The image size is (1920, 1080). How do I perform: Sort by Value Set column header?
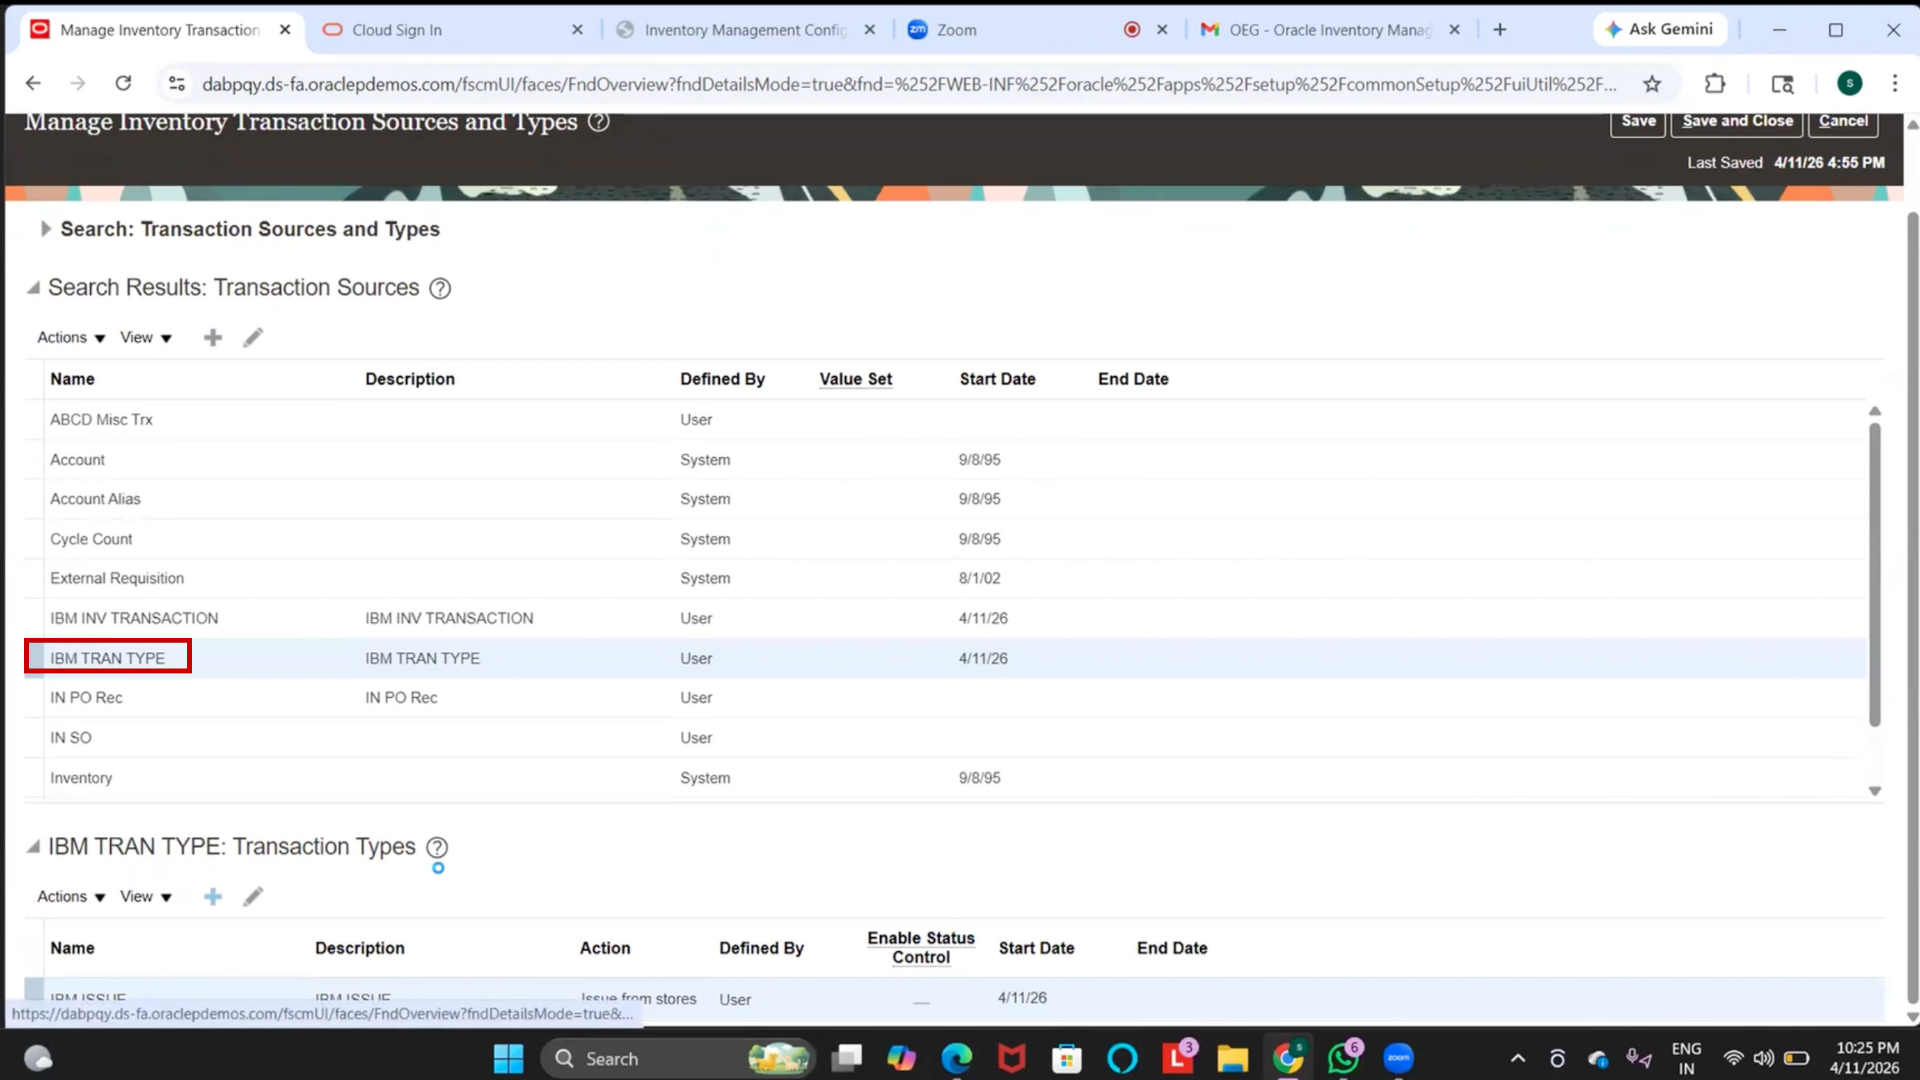pos(855,379)
